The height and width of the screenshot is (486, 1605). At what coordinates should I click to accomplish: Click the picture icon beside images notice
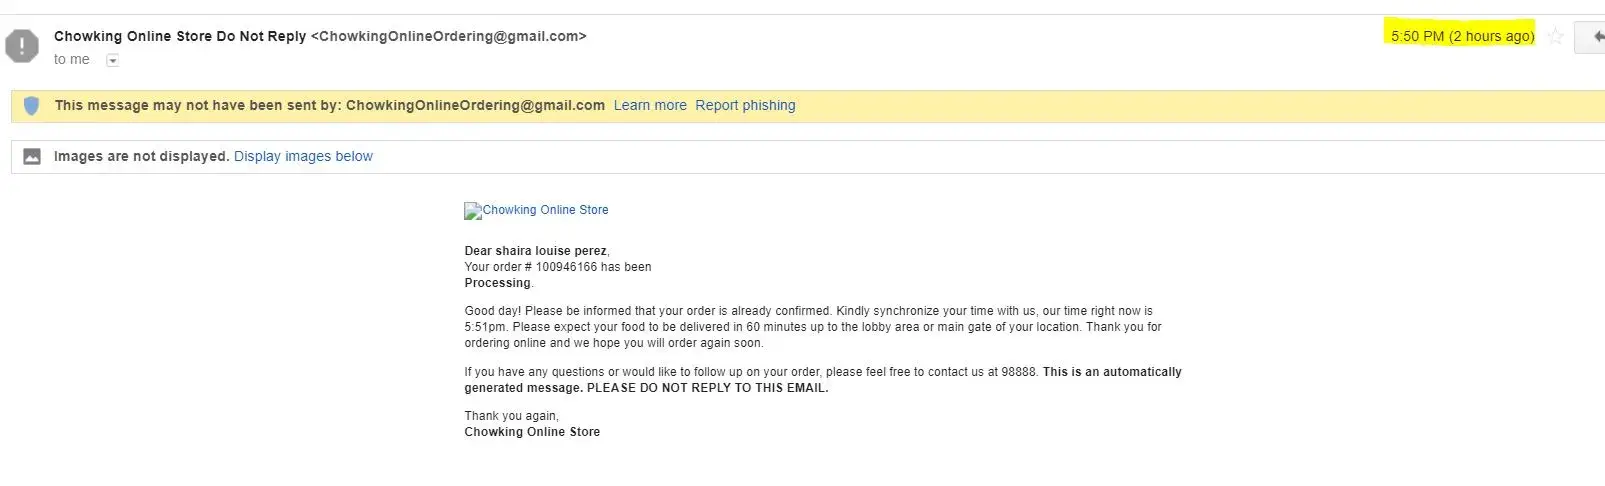[32, 157]
